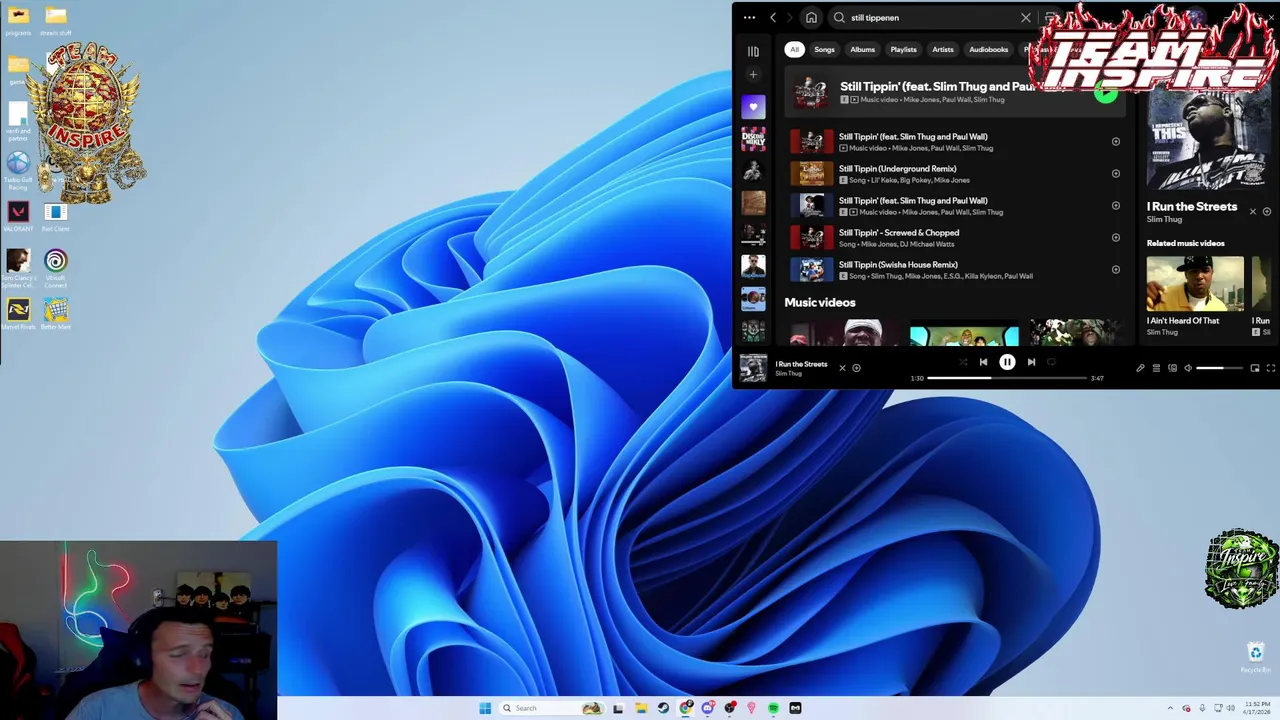Open I Run the Streets title in side panel
The image size is (1280, 720).
coord(1192,207)
